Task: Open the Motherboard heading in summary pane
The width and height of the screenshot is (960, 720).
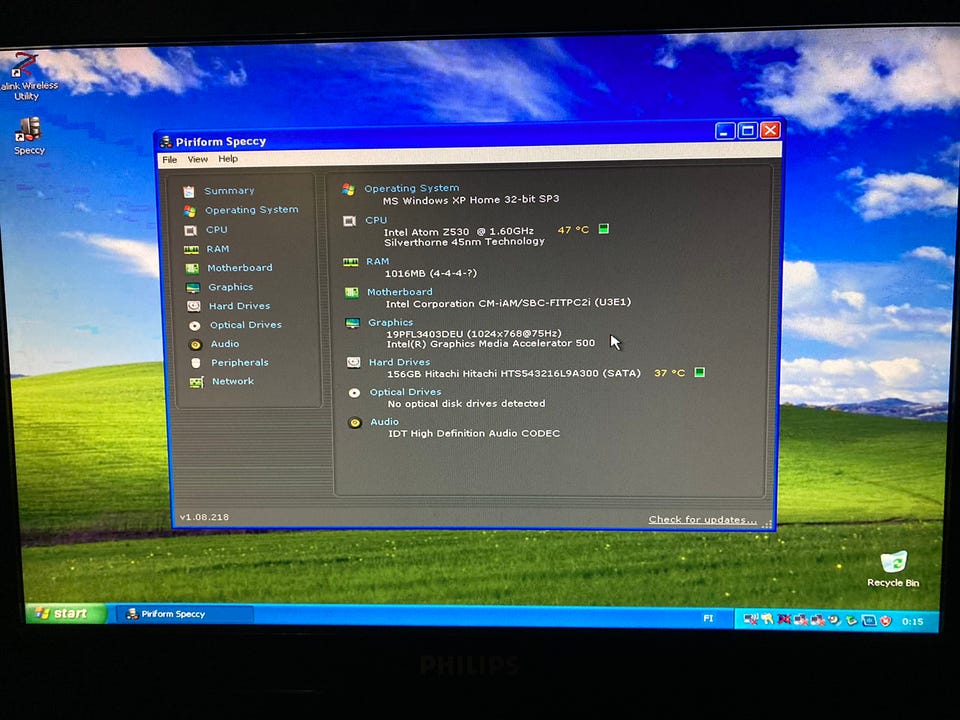Action: point(400,291)
